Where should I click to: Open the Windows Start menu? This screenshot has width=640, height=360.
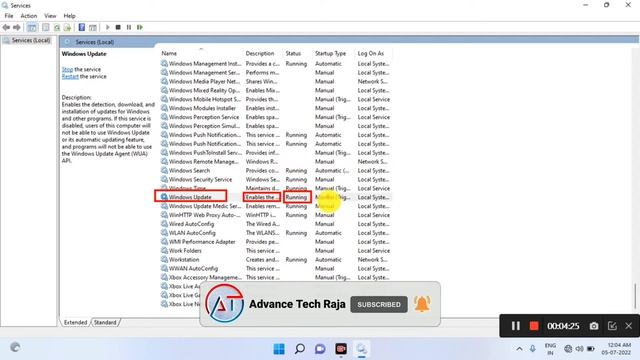[279, 349]
